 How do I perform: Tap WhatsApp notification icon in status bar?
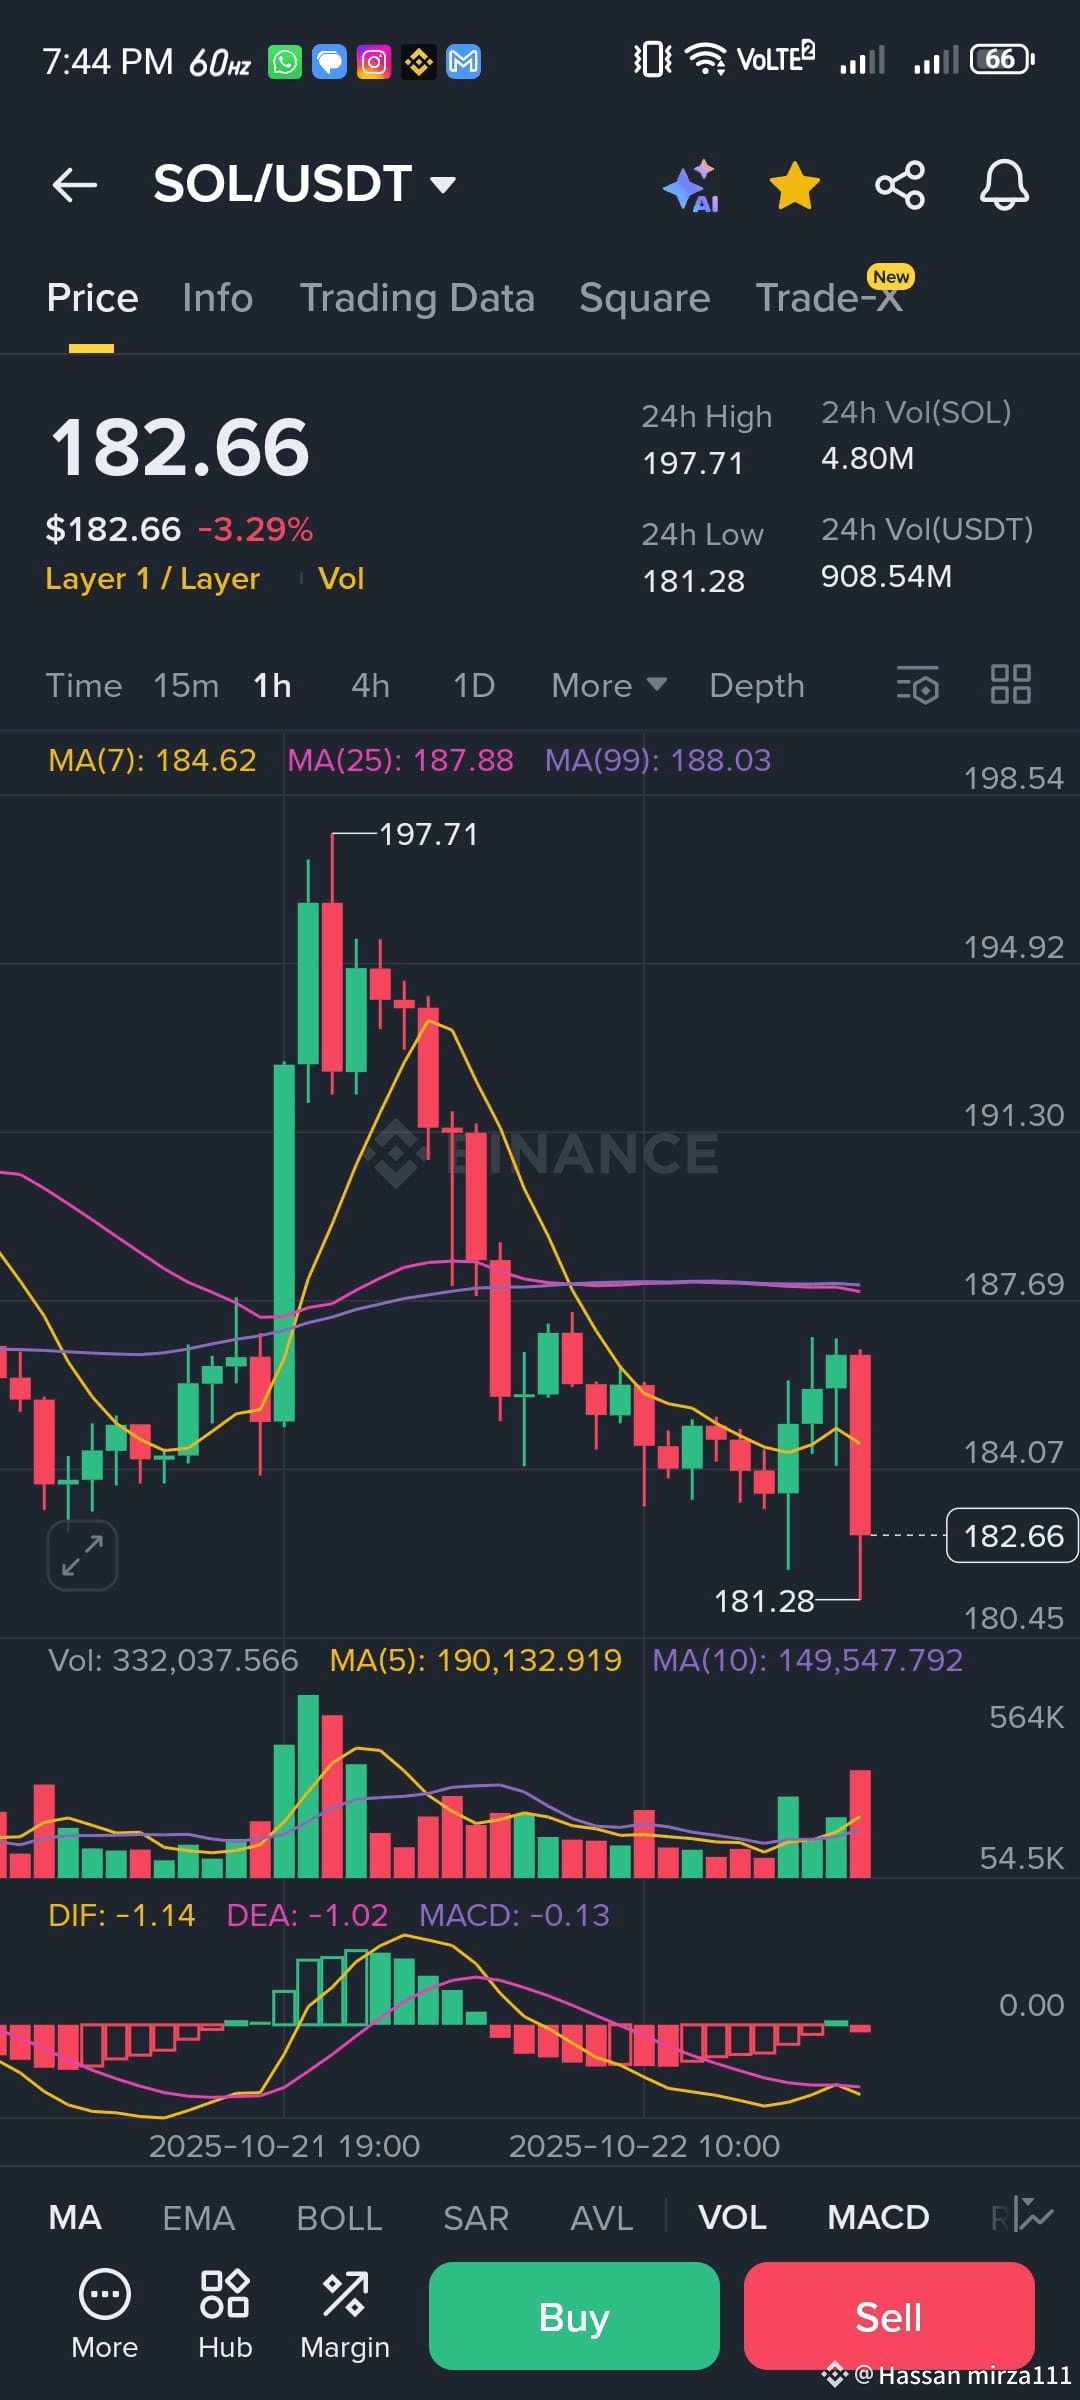pos(285,62)
